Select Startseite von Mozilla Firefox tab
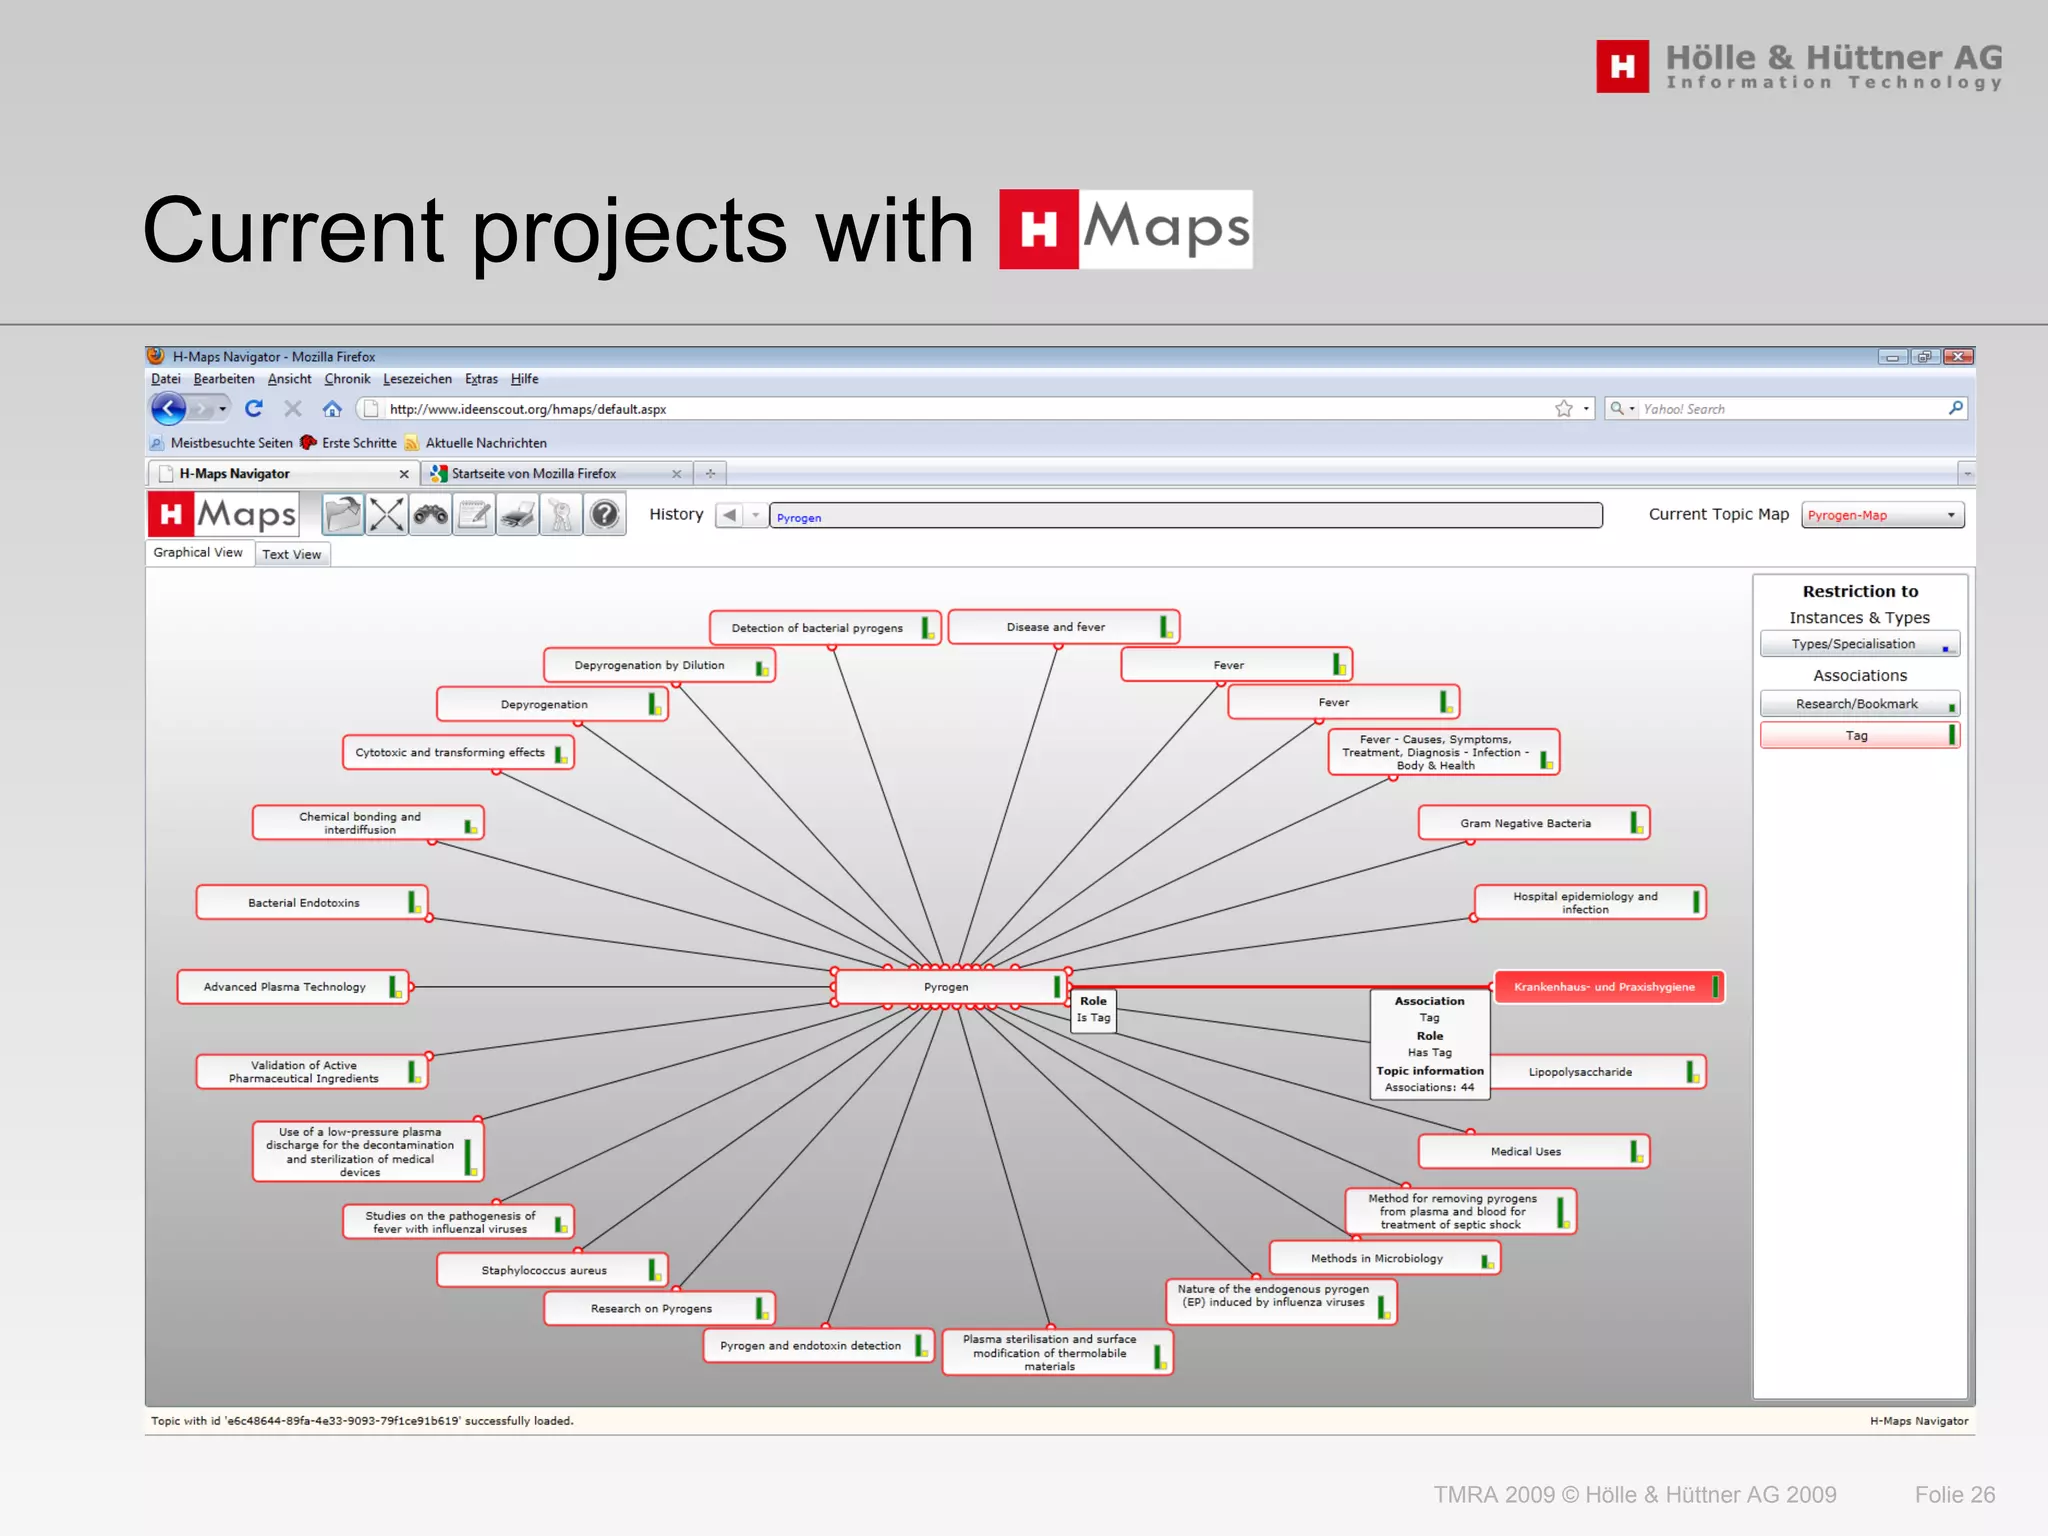 557,474
